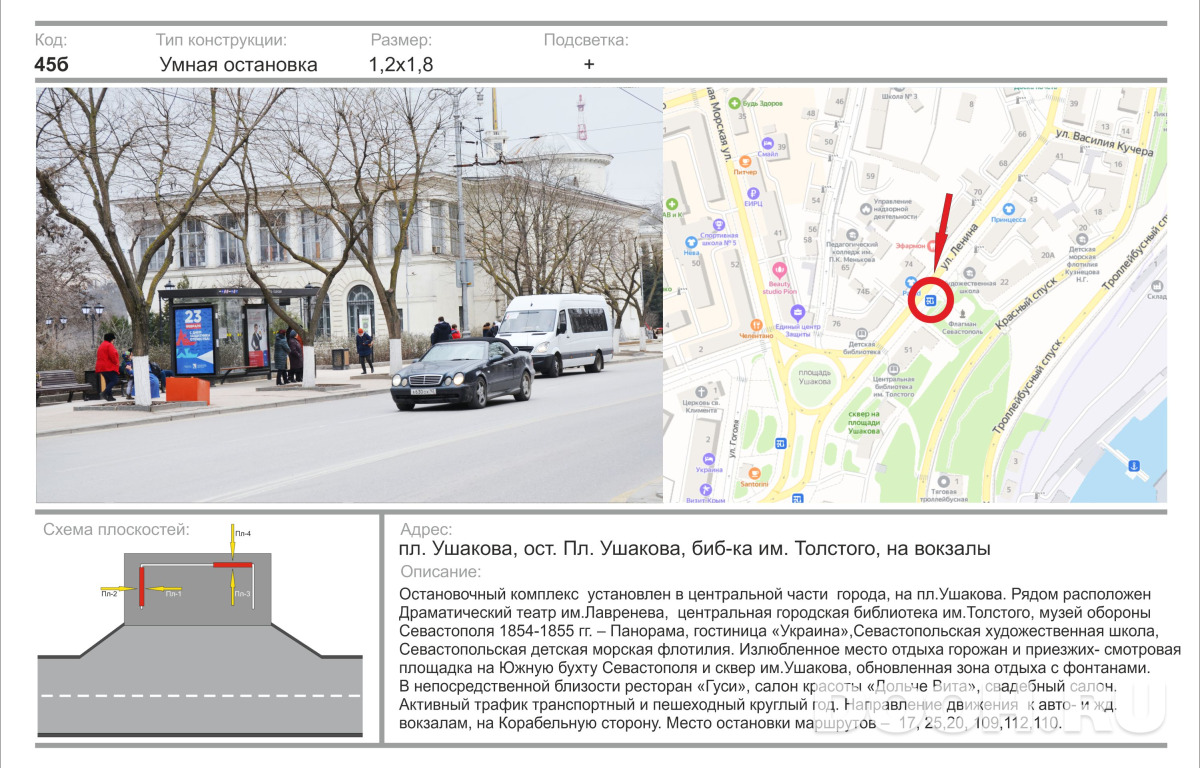Open the Челентано restaurant icon
The width and height of the screenshot is (1200, 768).
pyautogui.click(x=756, y=325)
